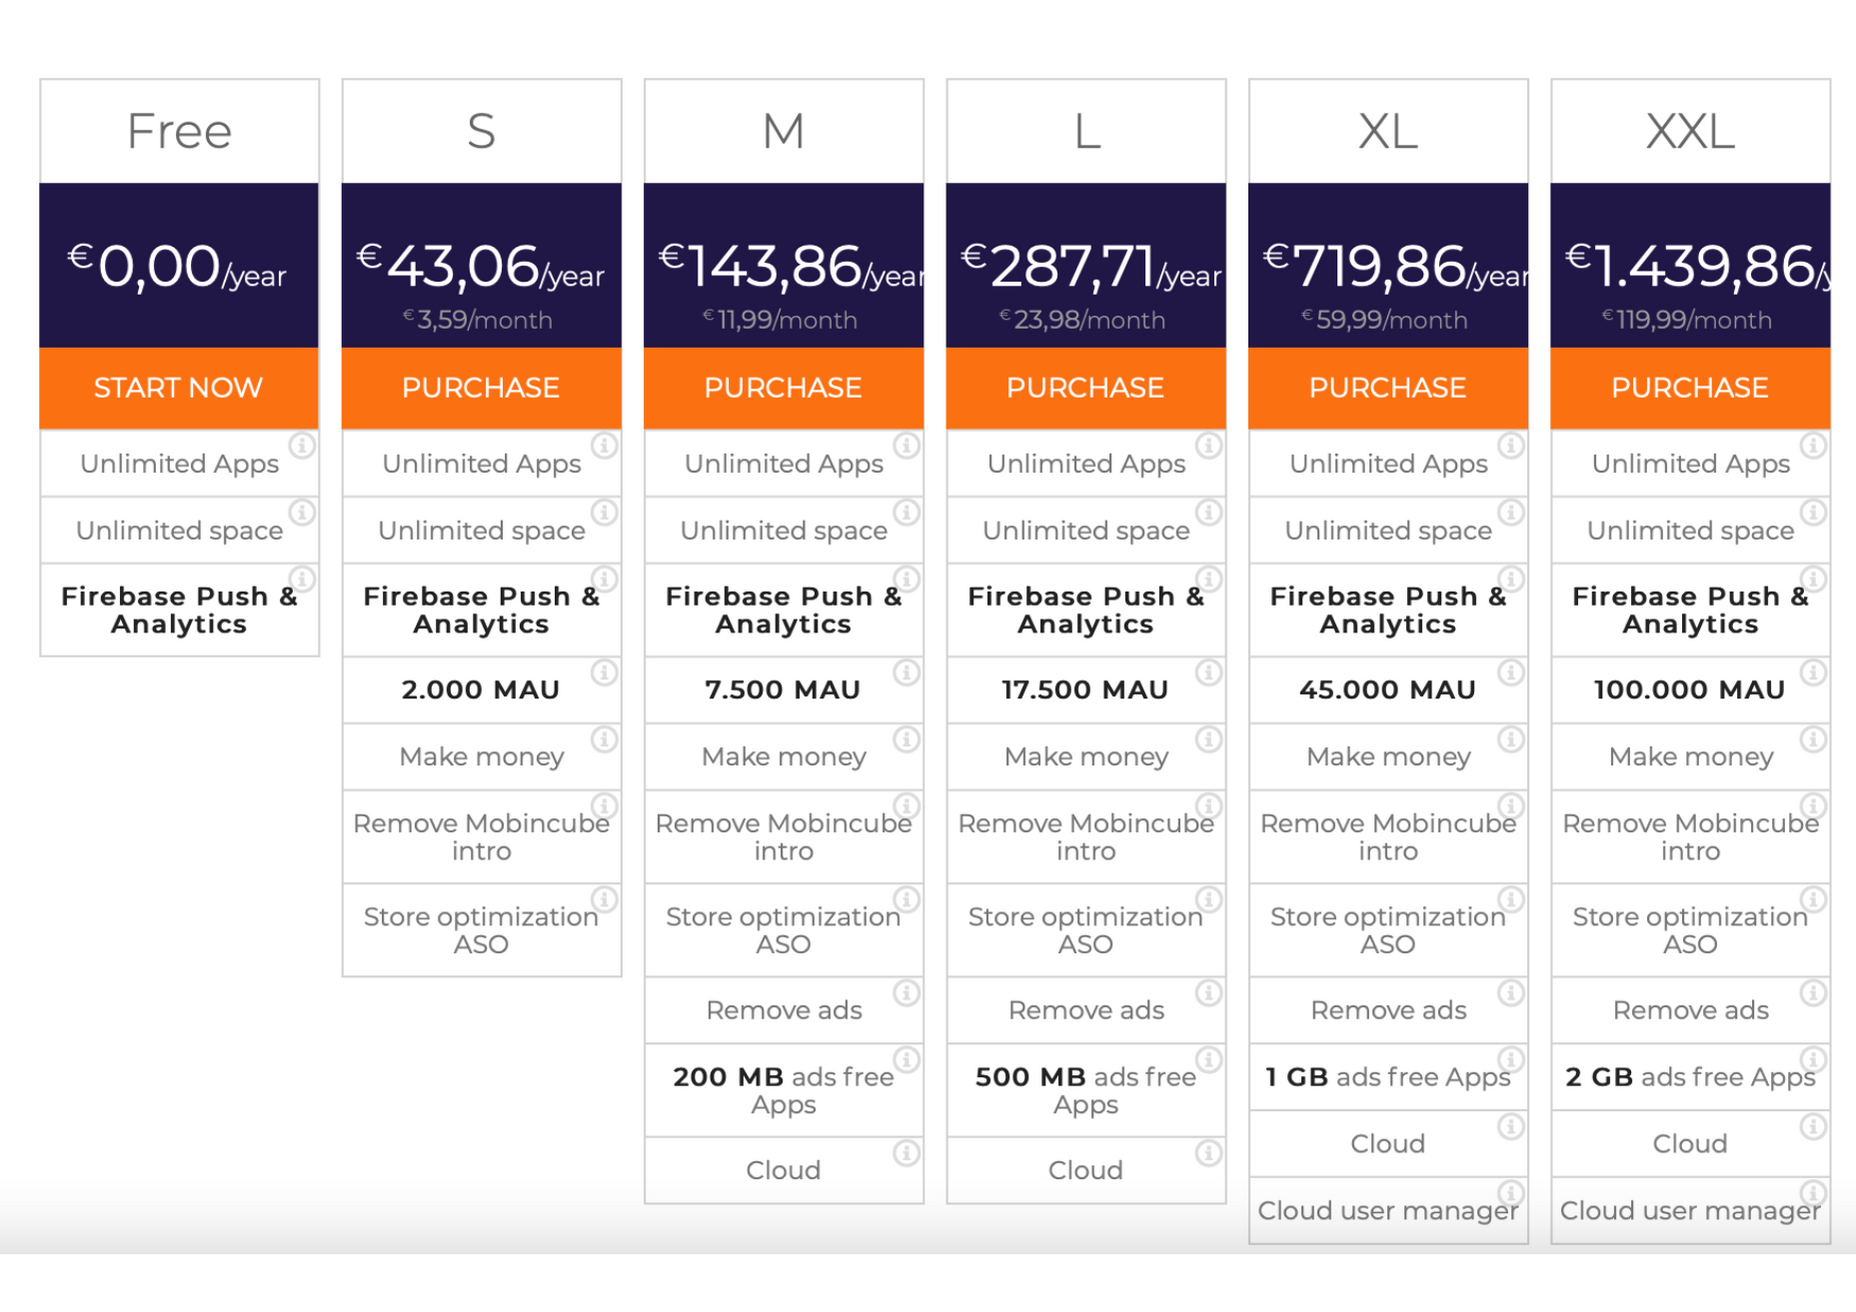
Task: Click Make money text in XL plan
Action: [x=1388, y=757]
